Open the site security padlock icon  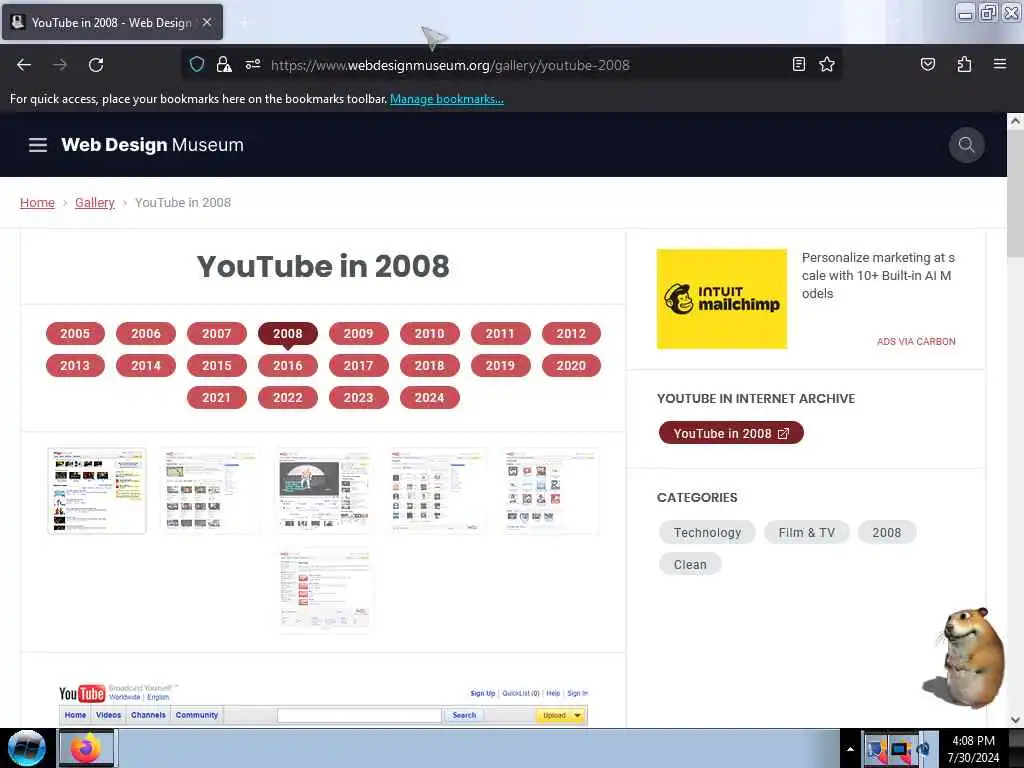click(224, 64)
